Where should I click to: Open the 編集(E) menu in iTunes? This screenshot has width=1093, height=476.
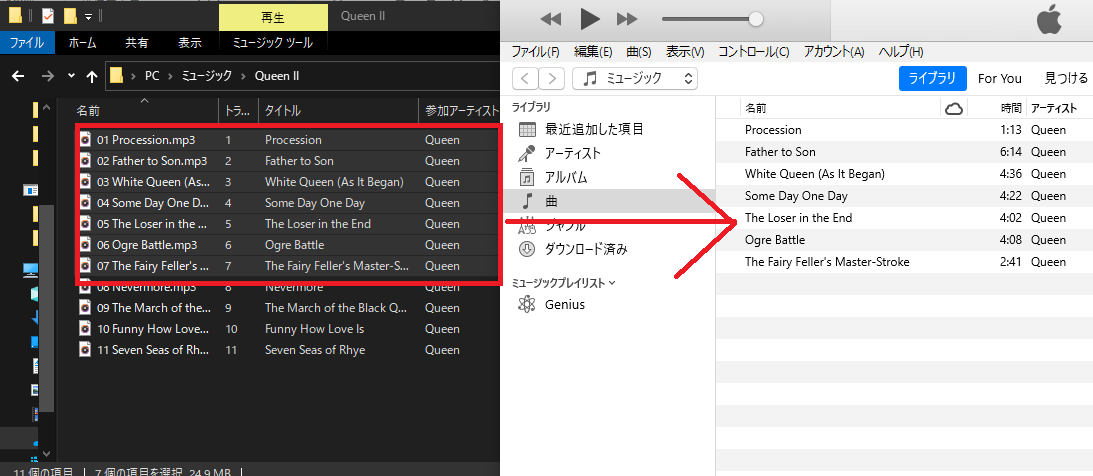click(593, 52)
